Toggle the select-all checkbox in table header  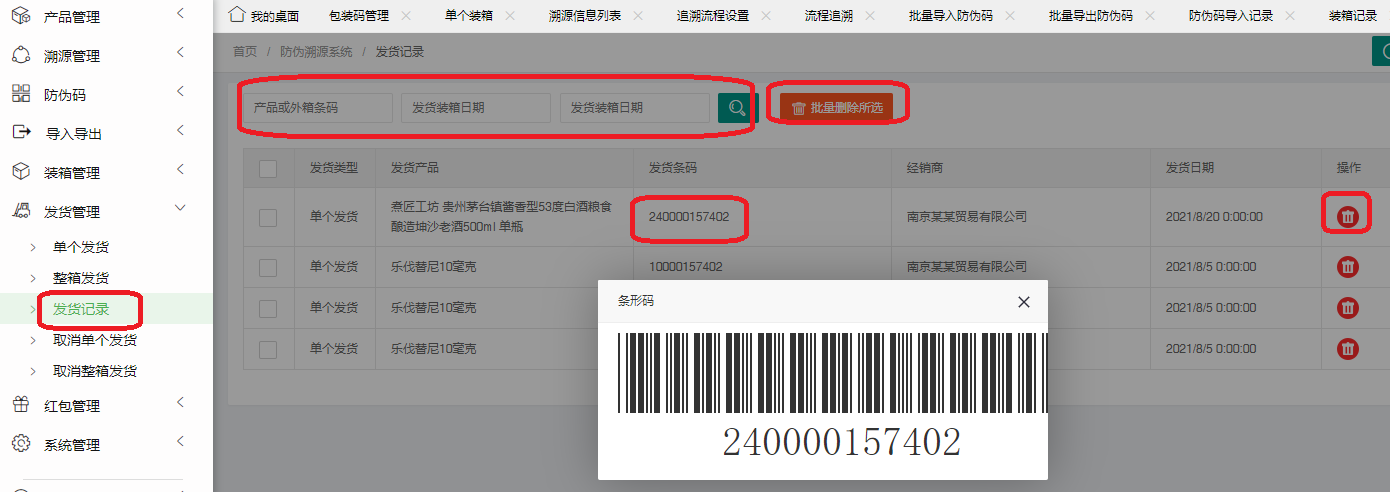pos(268,169)
